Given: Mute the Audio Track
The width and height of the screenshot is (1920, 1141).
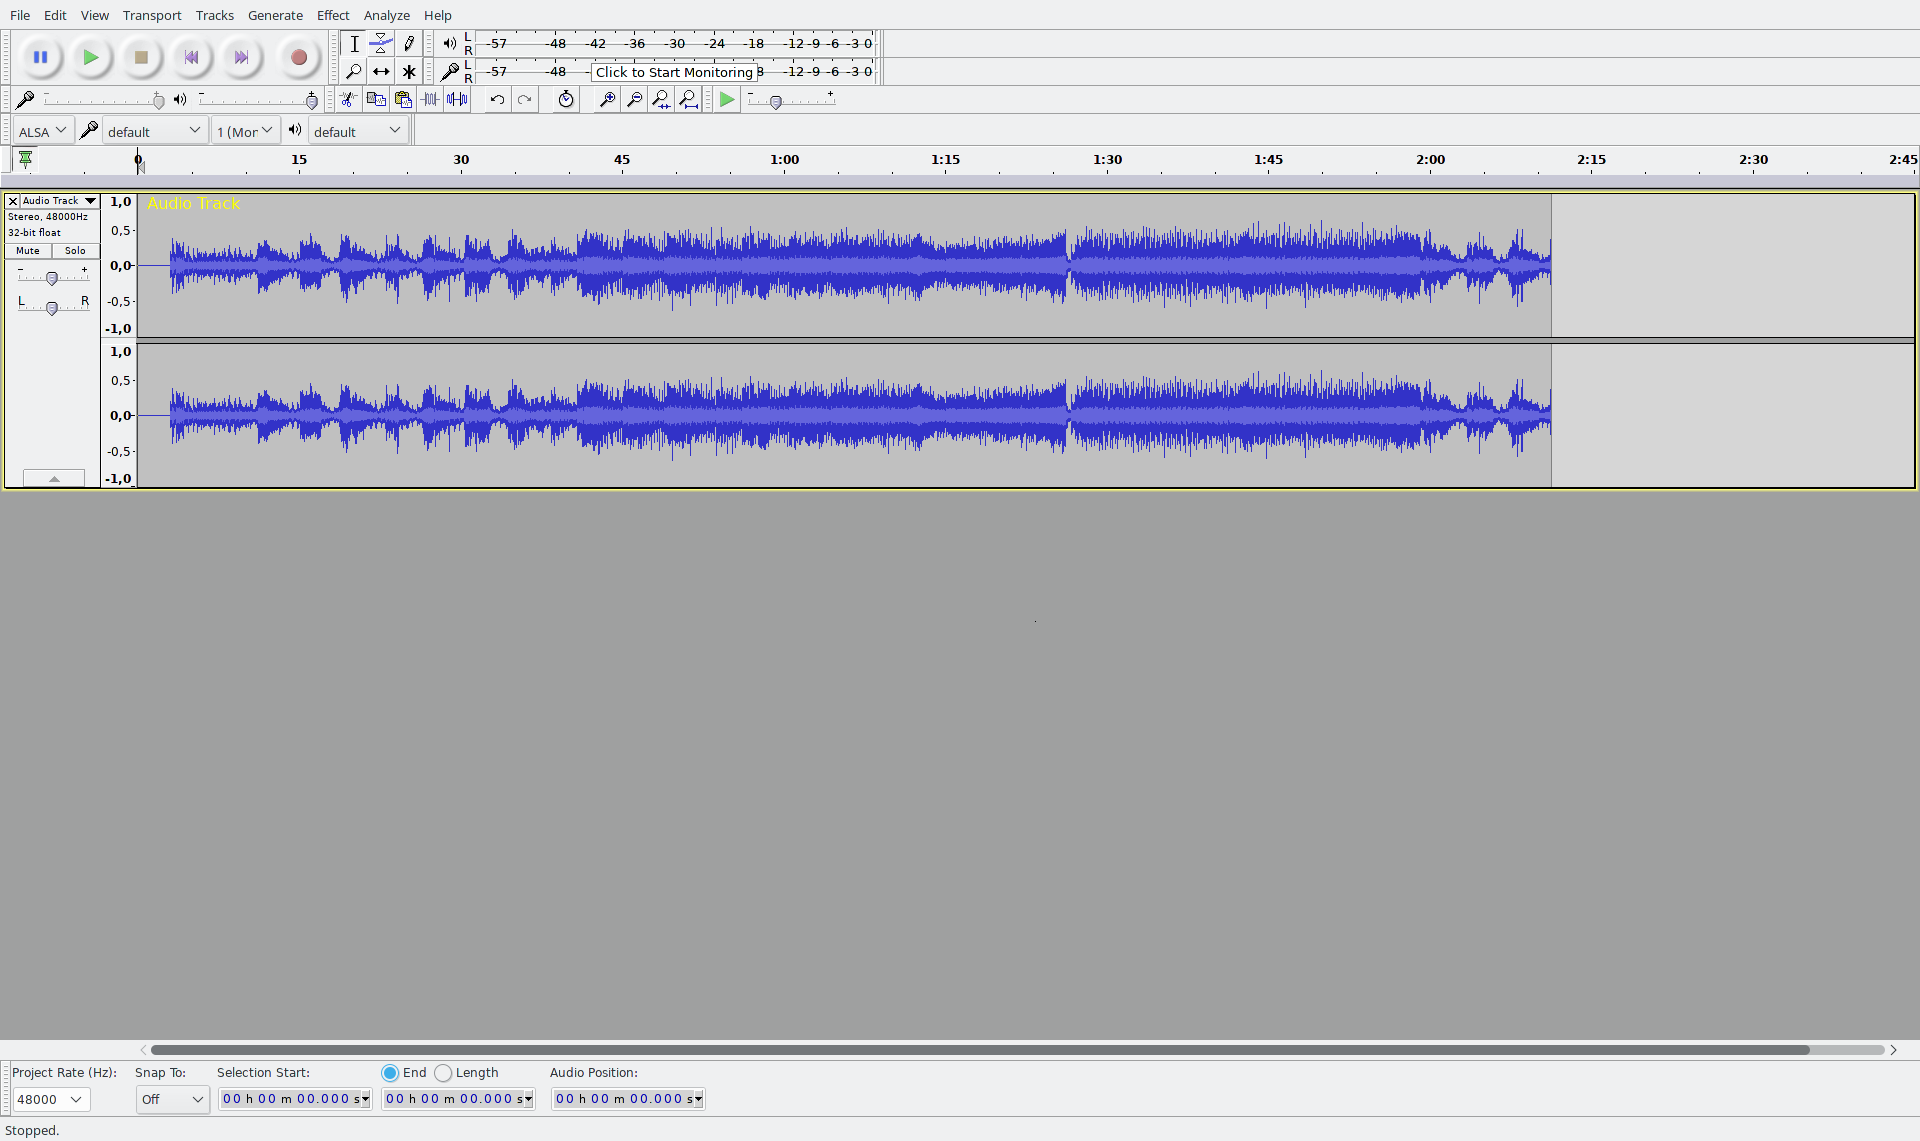Looking at the screenshot, I should (x=28, y=251).
